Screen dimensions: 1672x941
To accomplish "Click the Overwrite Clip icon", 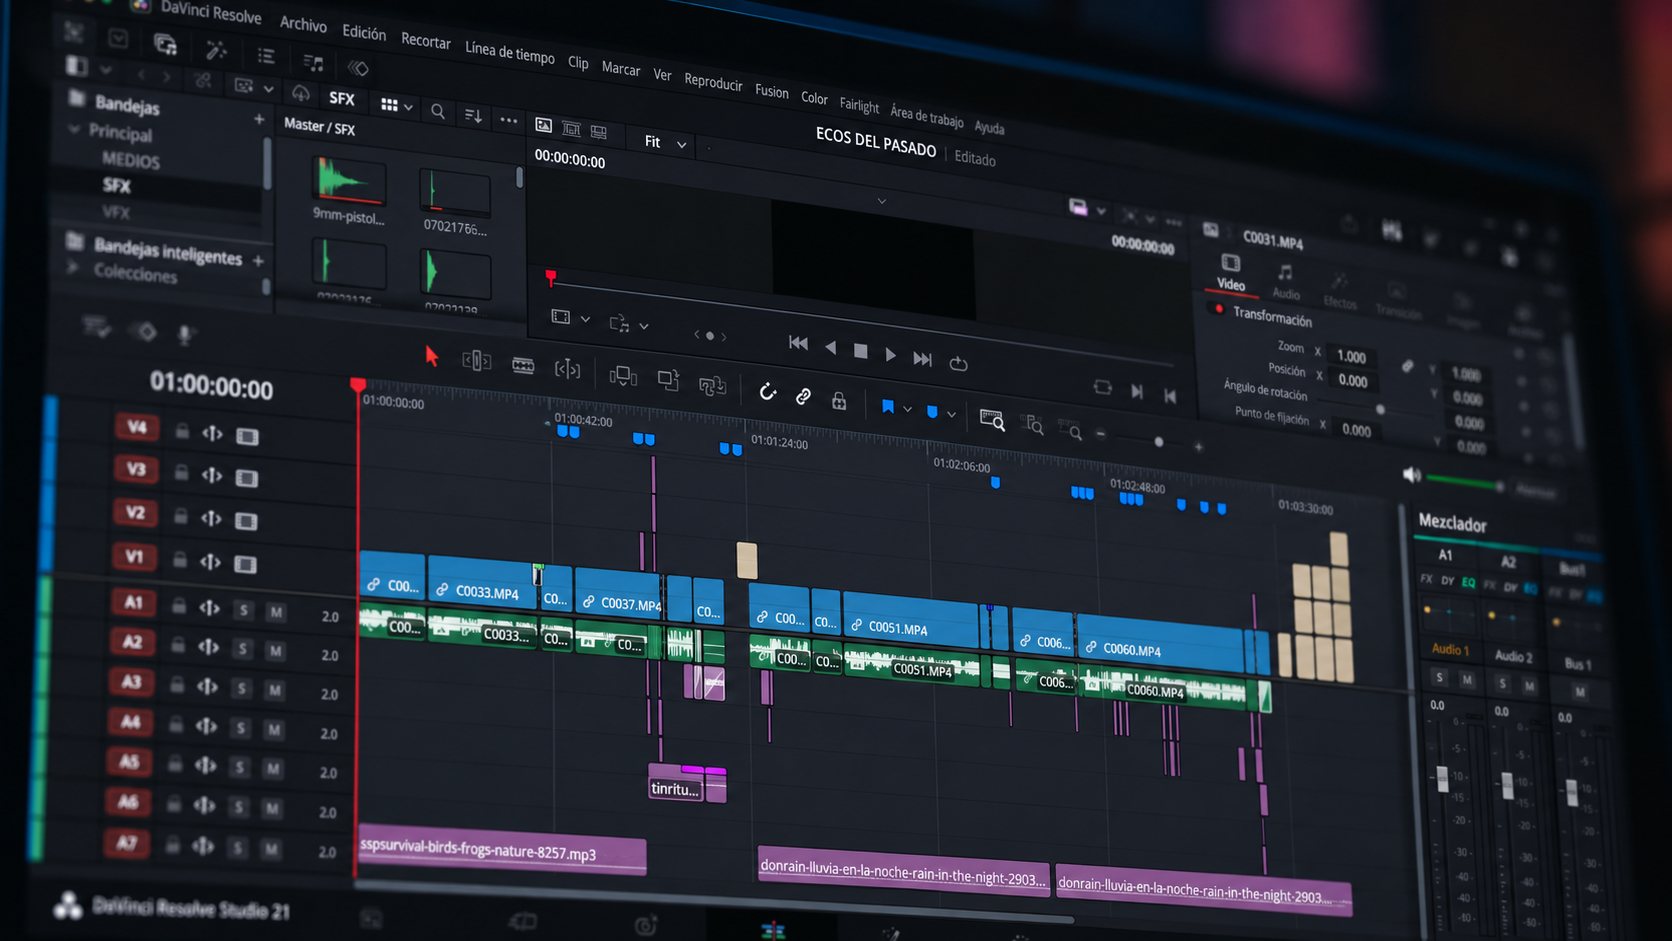I will 668,380.
